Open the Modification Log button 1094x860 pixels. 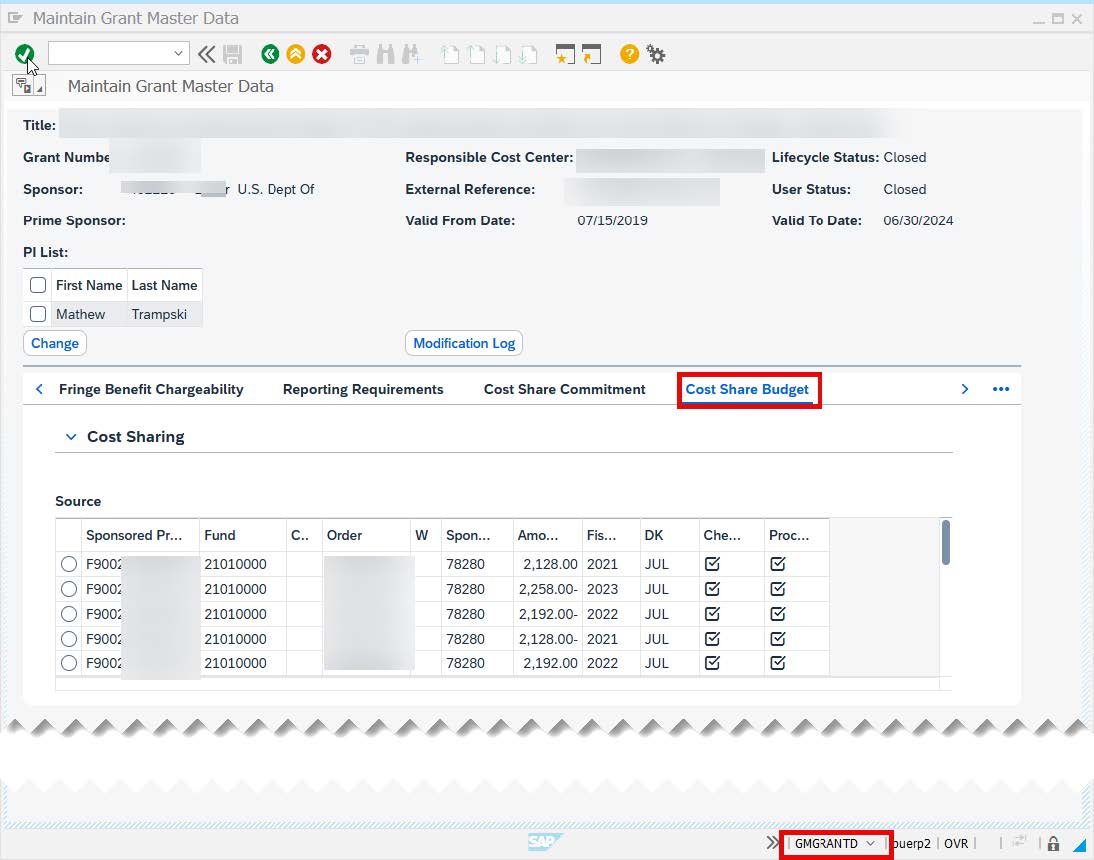coord(464,343)
